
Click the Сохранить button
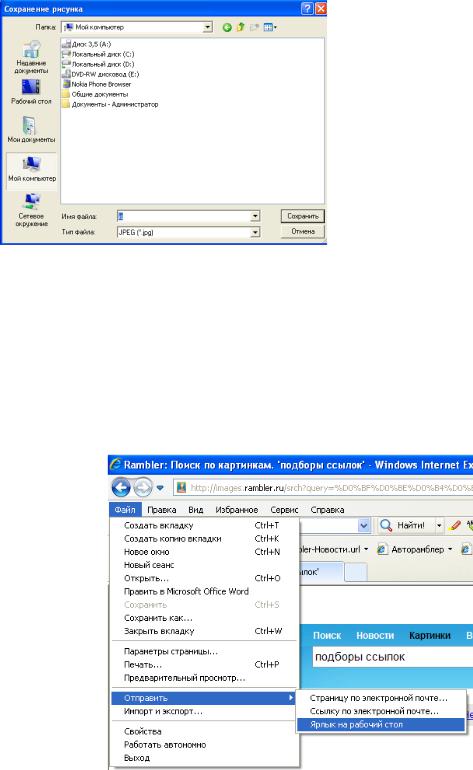tap(303, 216)
